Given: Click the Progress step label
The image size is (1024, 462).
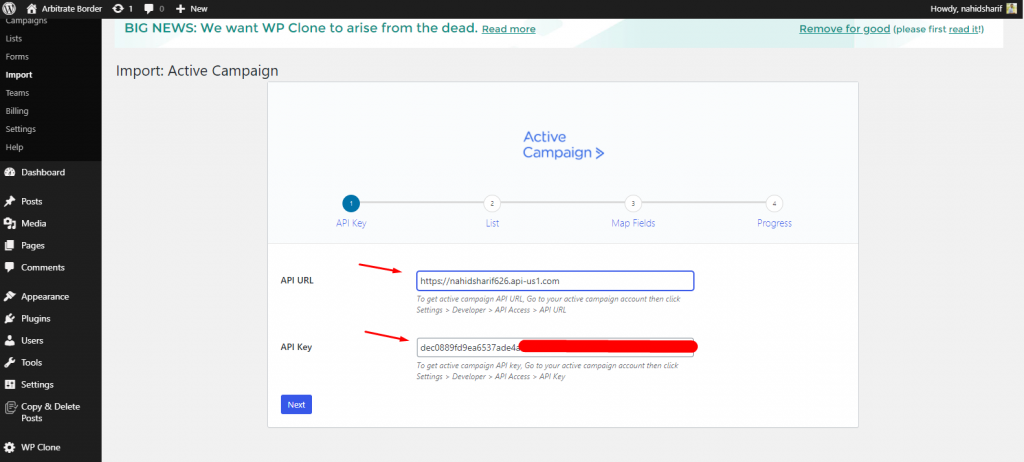Looking at the screenshot, I should pos(775,223).
